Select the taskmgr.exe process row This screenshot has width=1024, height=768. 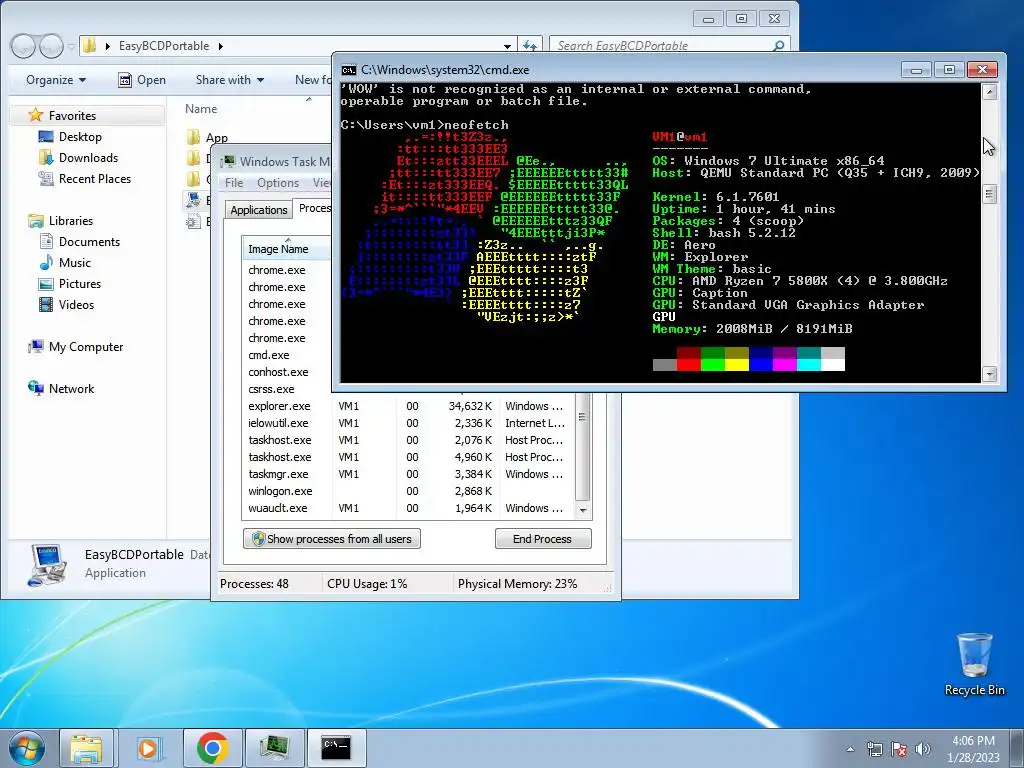tap(408, 474)
